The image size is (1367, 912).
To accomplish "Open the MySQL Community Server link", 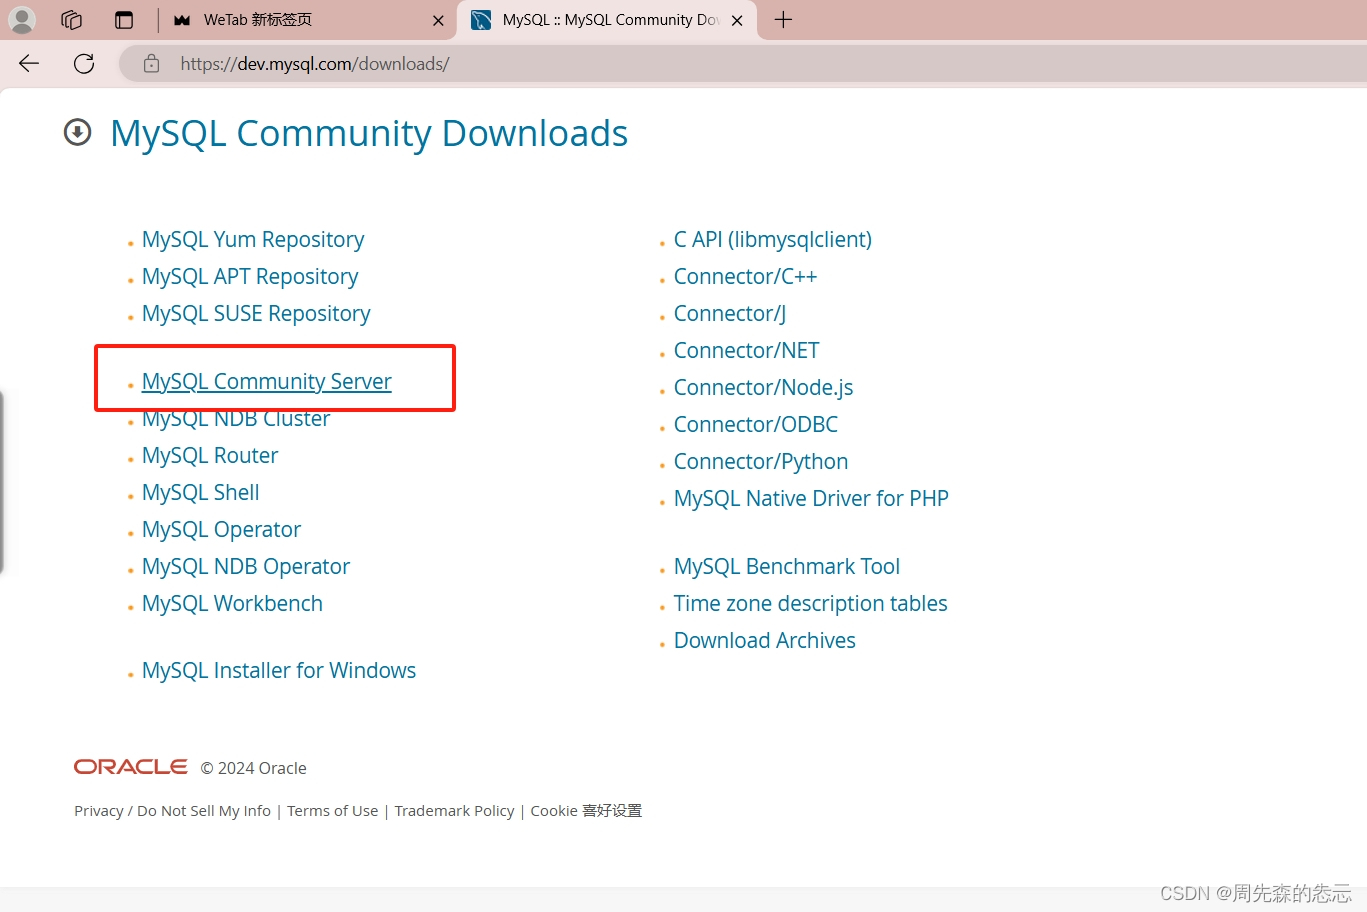I will point(267,382).
